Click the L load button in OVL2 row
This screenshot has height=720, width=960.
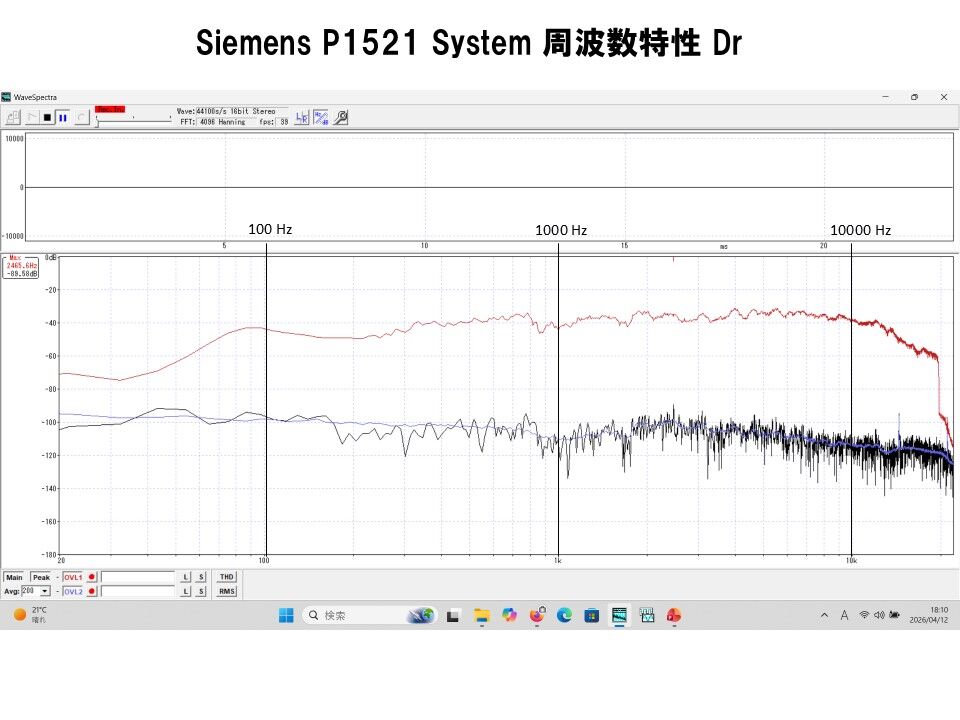pyautogui.click(x=186, y=591)
